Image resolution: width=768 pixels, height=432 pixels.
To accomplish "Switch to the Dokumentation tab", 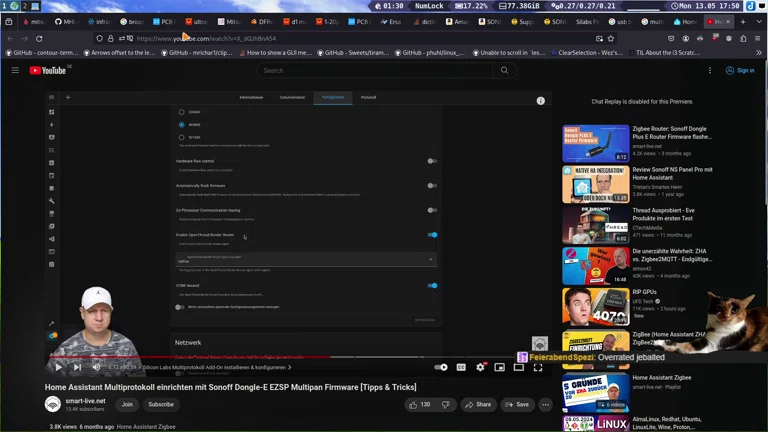I will (292, 97).
